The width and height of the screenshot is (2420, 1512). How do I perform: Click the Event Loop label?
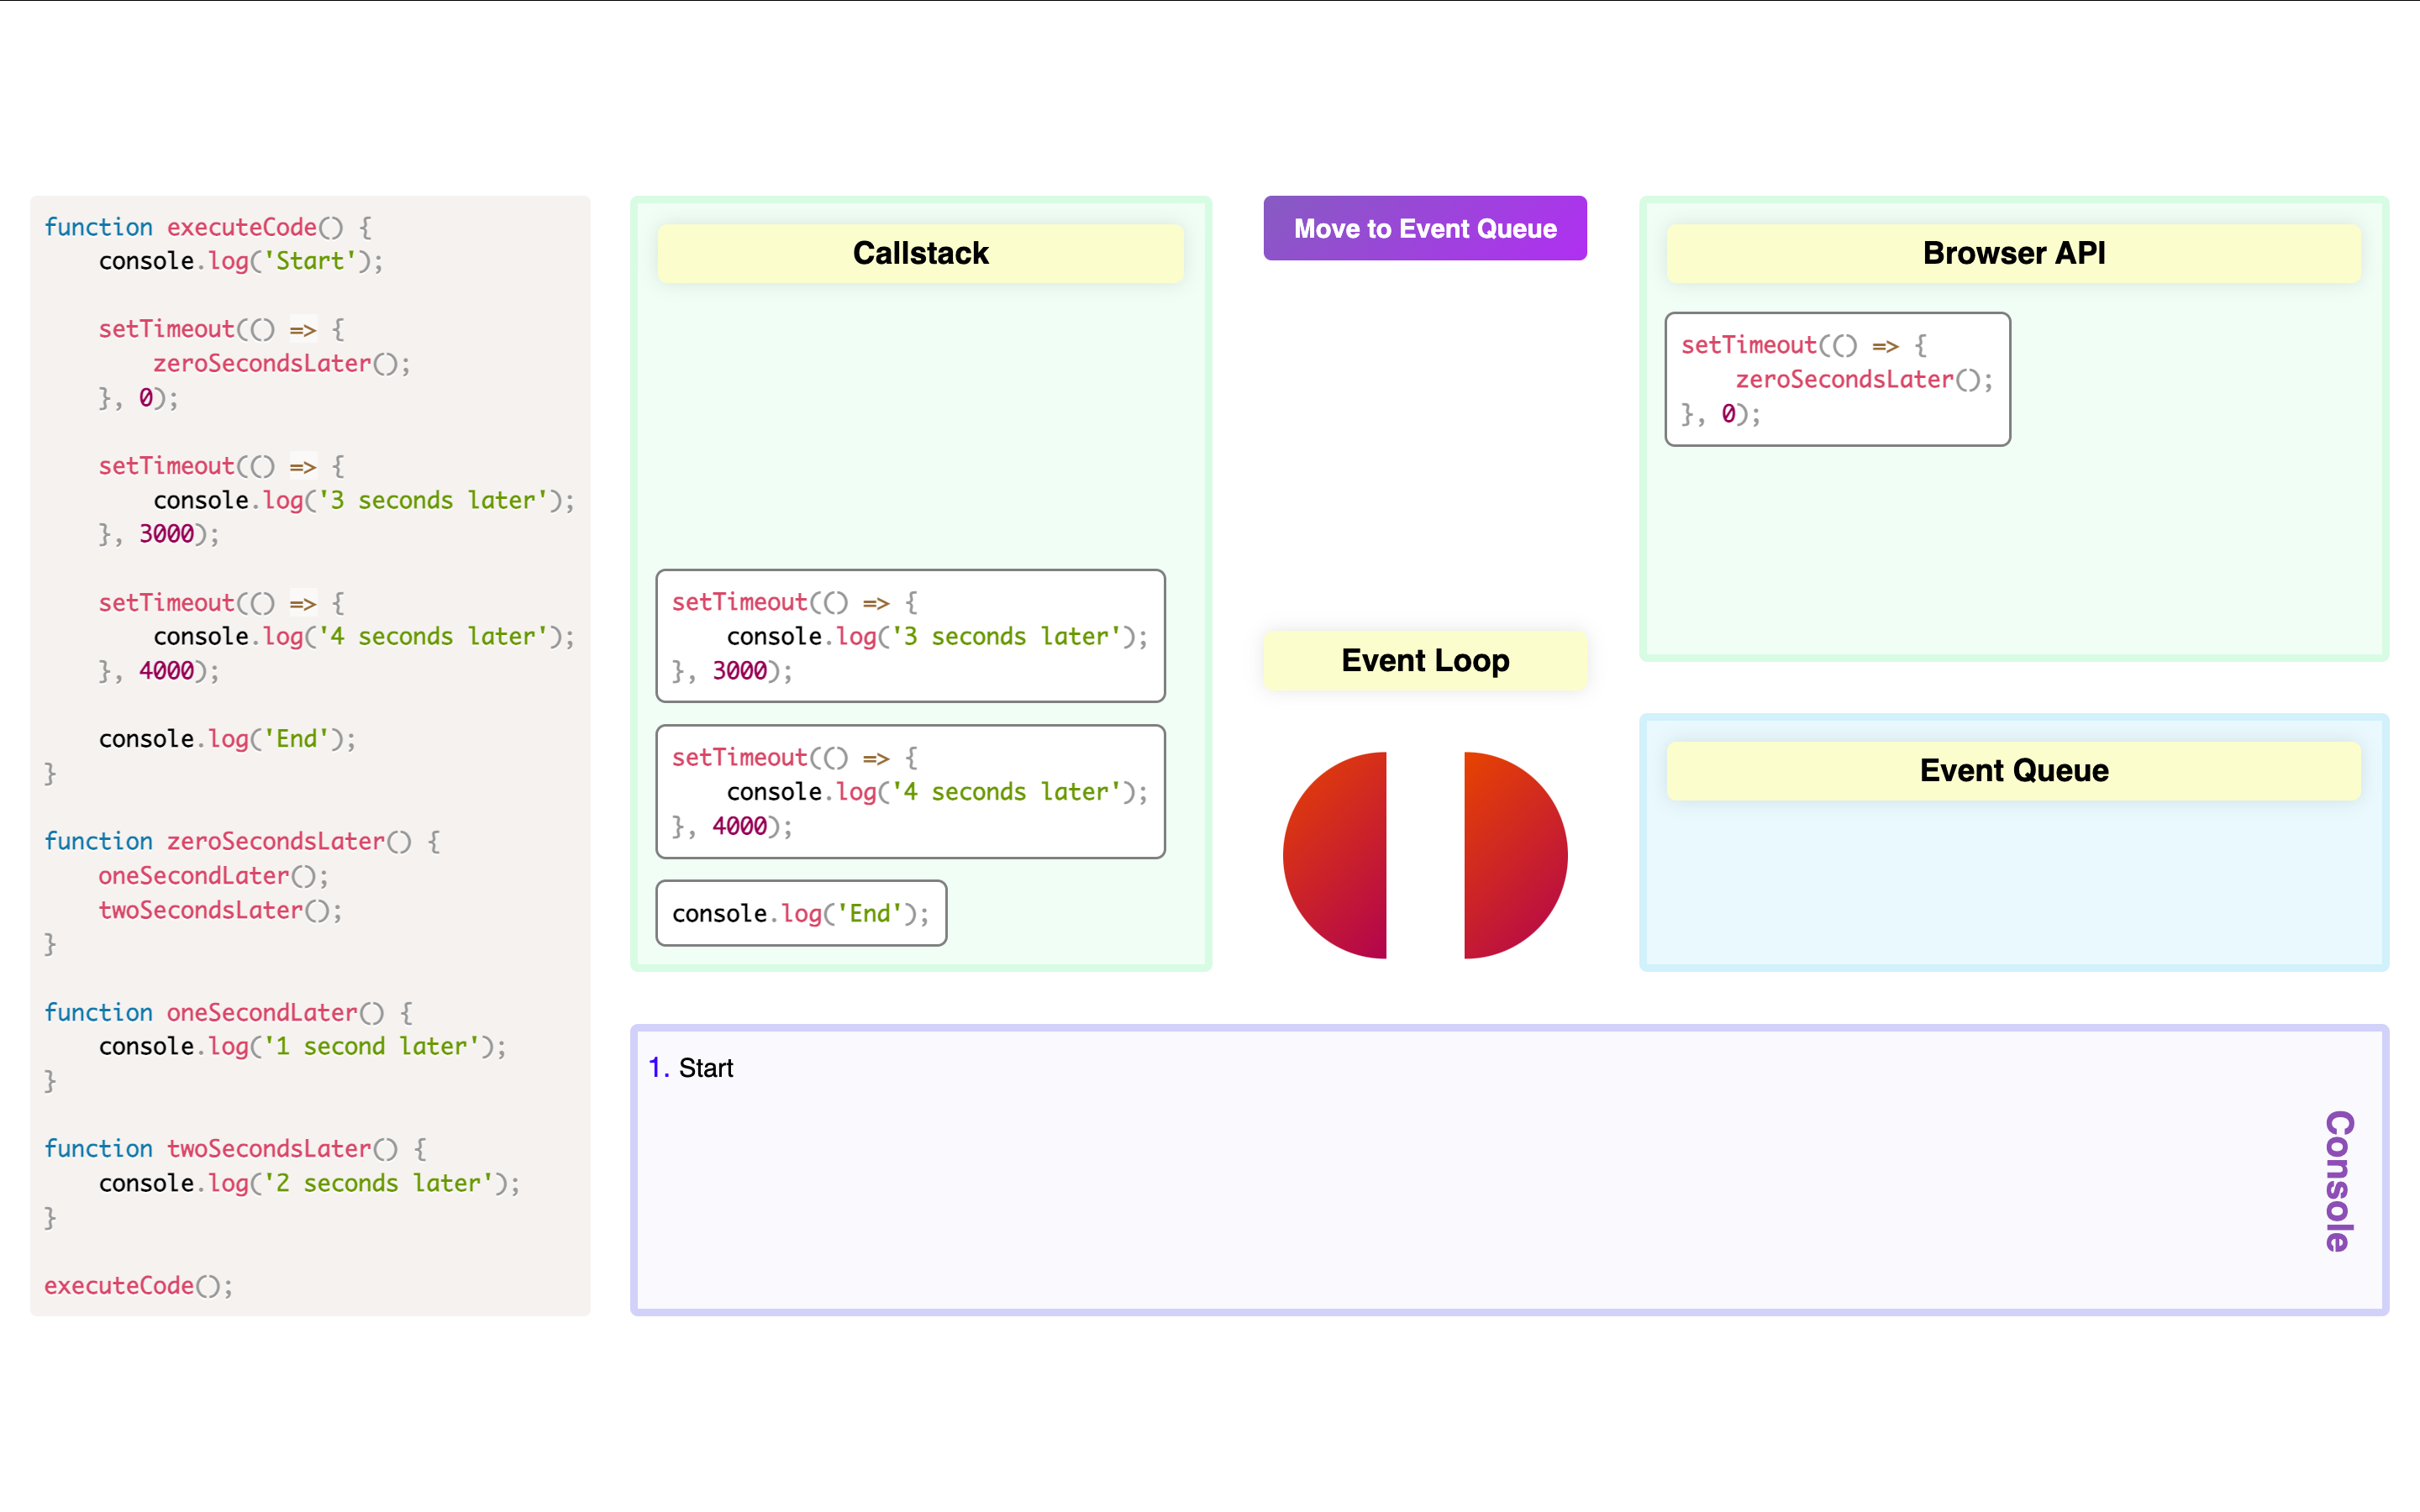1425,660
